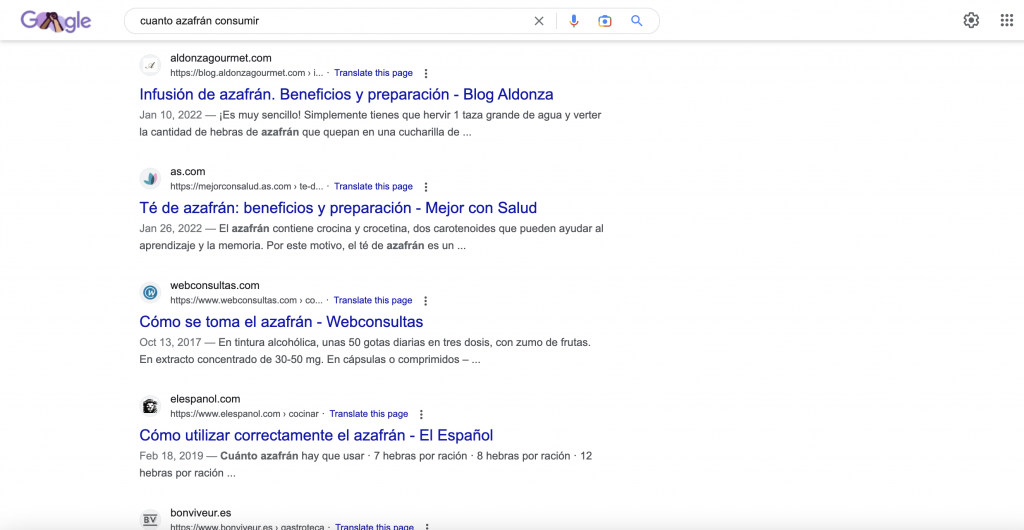
Task: Click the elespanol.com favicon
Action: [150, 405]
